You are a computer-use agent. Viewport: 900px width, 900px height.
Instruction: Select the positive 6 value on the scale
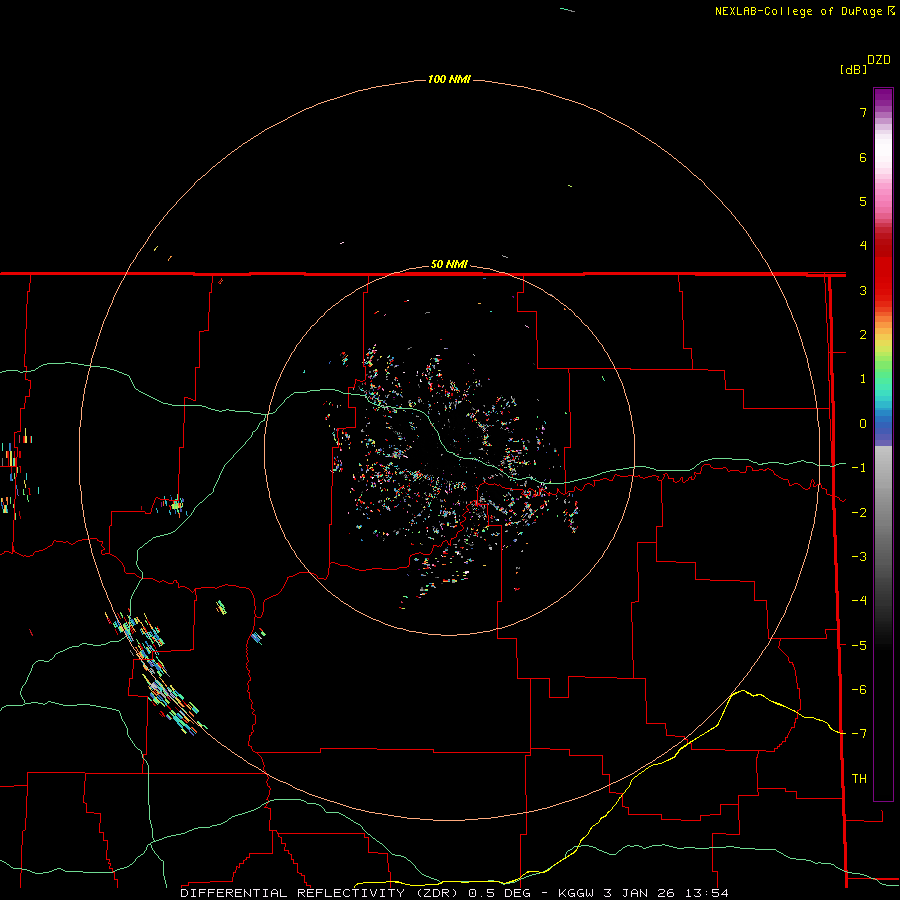point(863,157)
